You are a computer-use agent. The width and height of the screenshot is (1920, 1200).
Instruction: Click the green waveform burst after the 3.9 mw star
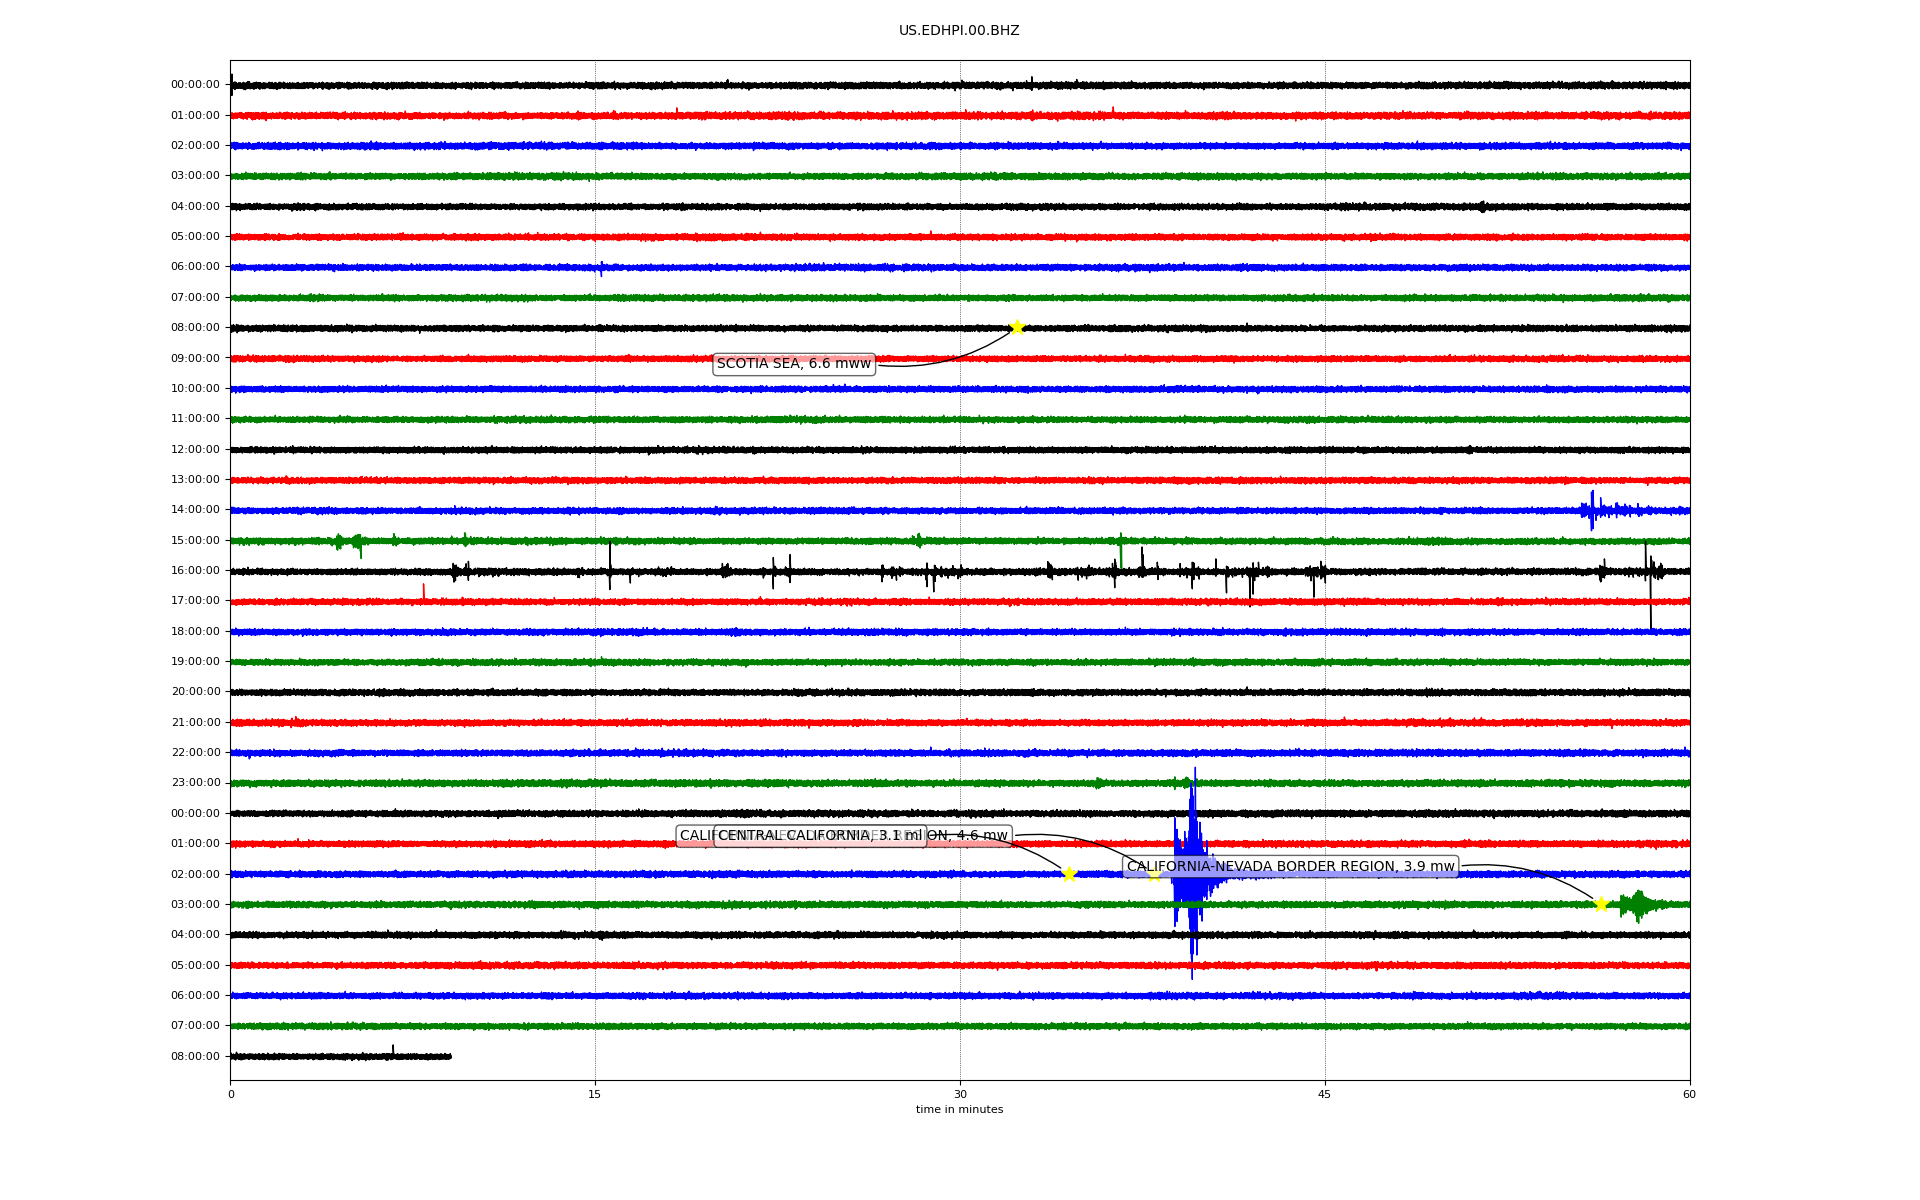click(x=1640, y=905)
